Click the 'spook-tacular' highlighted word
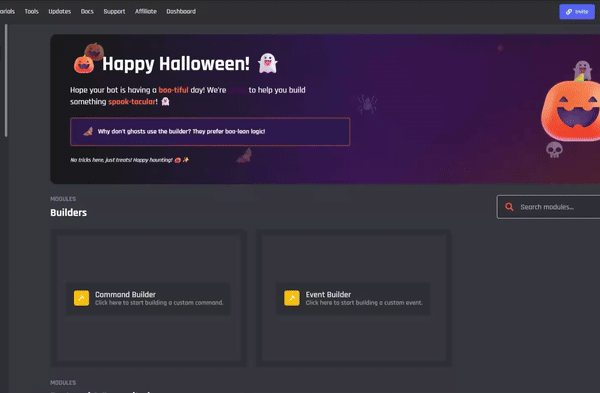Viewport: 600px width, 393px height. (x=132, y=102)
